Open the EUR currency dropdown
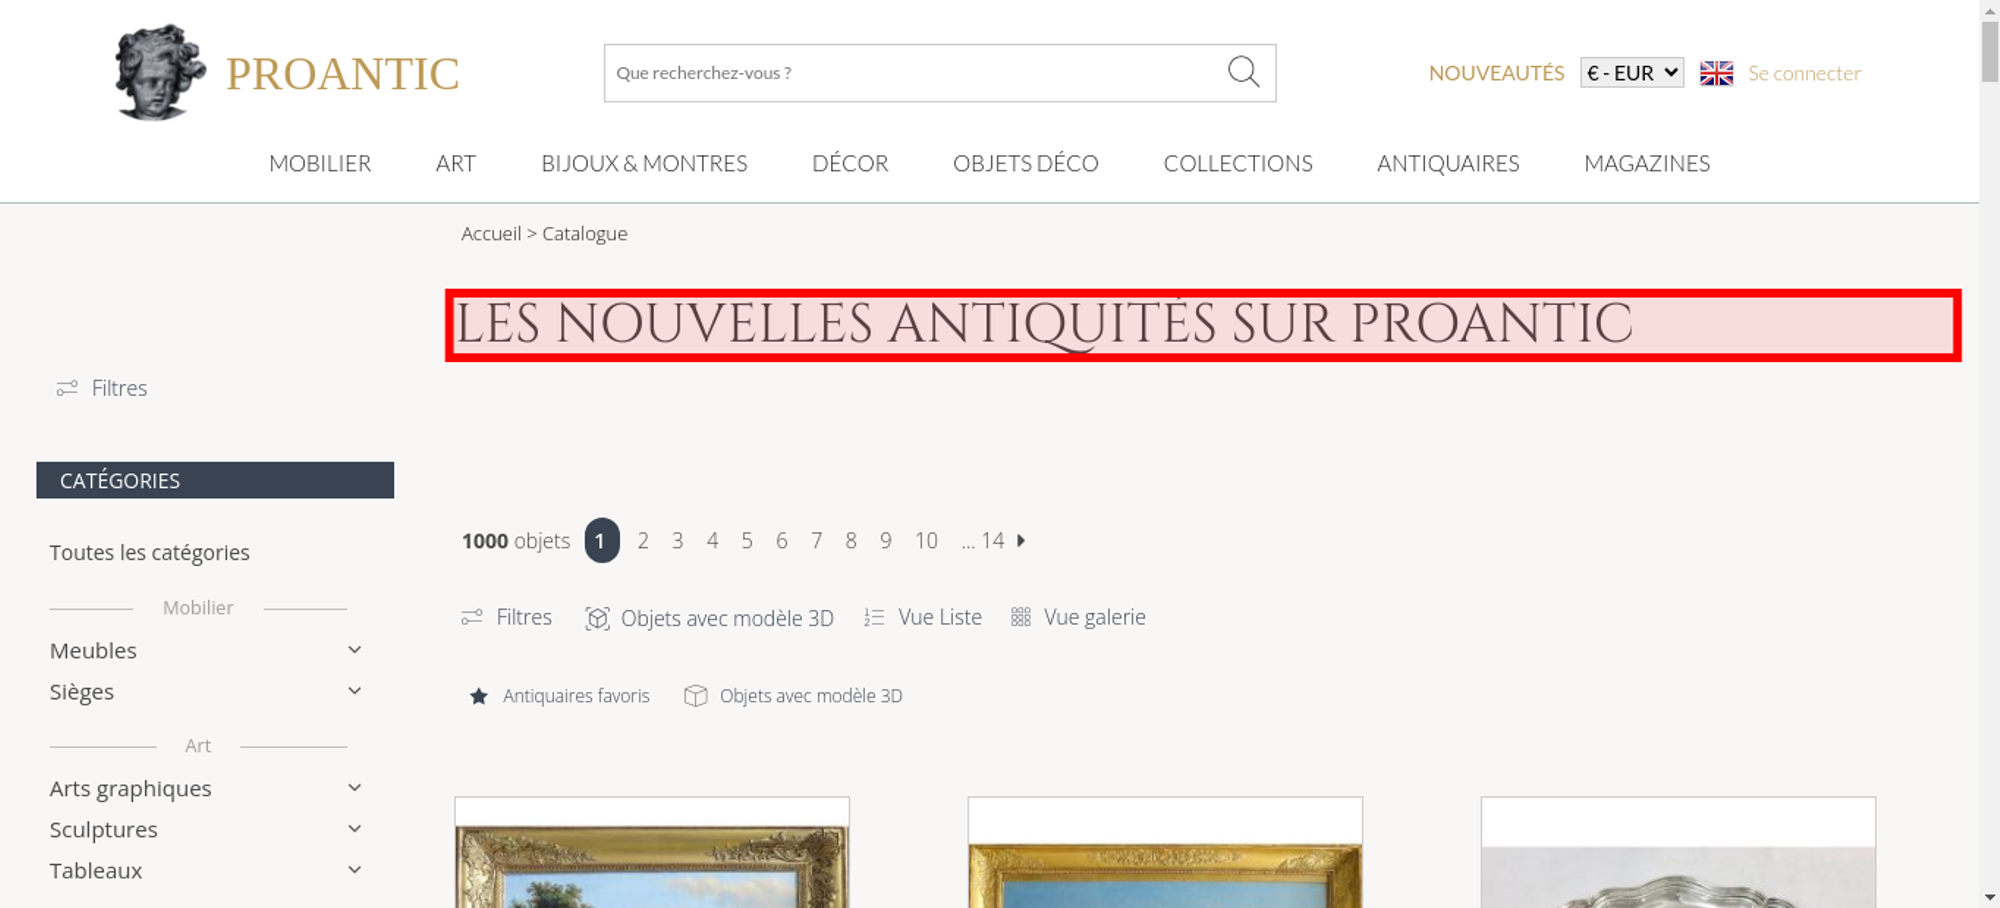2000x908 pixels. tap(1631, 73)
